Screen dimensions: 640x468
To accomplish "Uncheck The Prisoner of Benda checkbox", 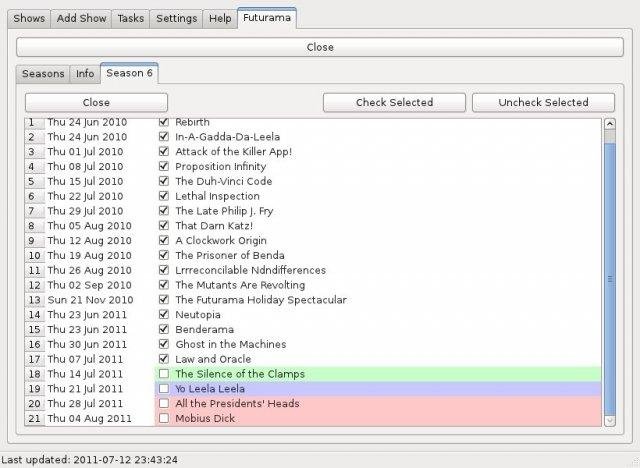I will coord(164,255).
